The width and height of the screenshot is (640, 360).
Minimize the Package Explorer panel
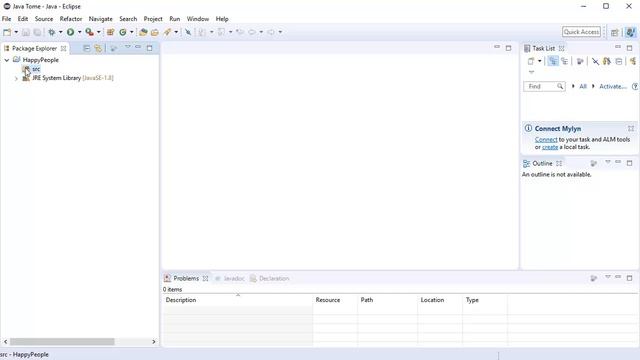[138, 47]
